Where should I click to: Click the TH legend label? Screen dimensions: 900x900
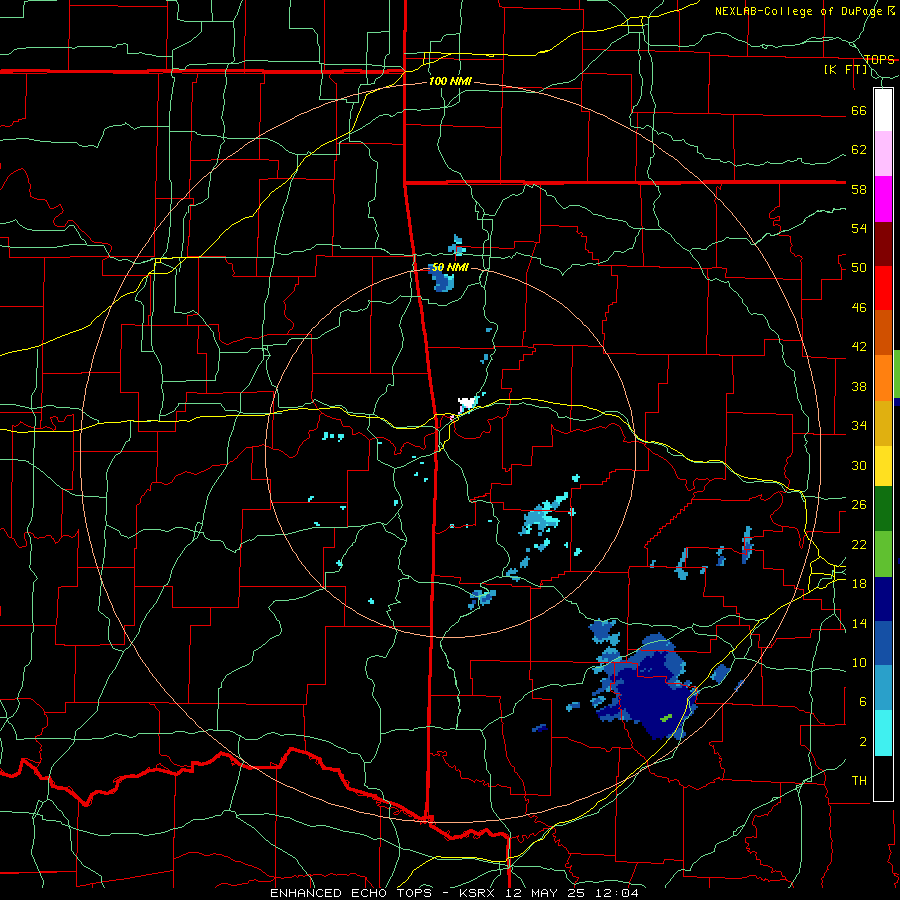tap(859, 780)
